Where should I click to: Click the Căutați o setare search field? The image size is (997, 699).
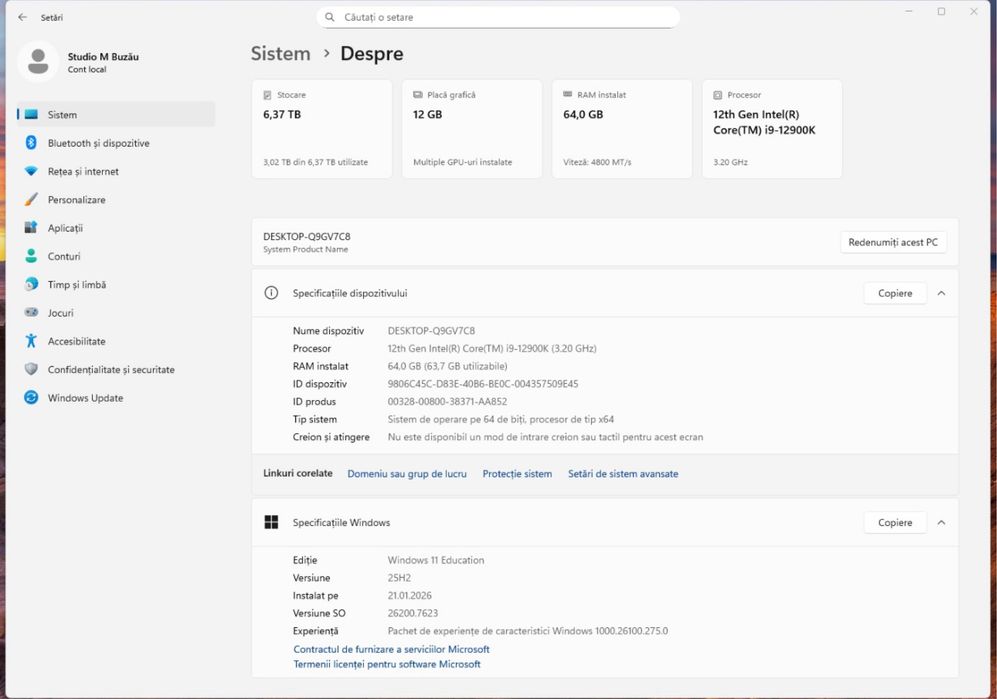[x=500, y=17]
